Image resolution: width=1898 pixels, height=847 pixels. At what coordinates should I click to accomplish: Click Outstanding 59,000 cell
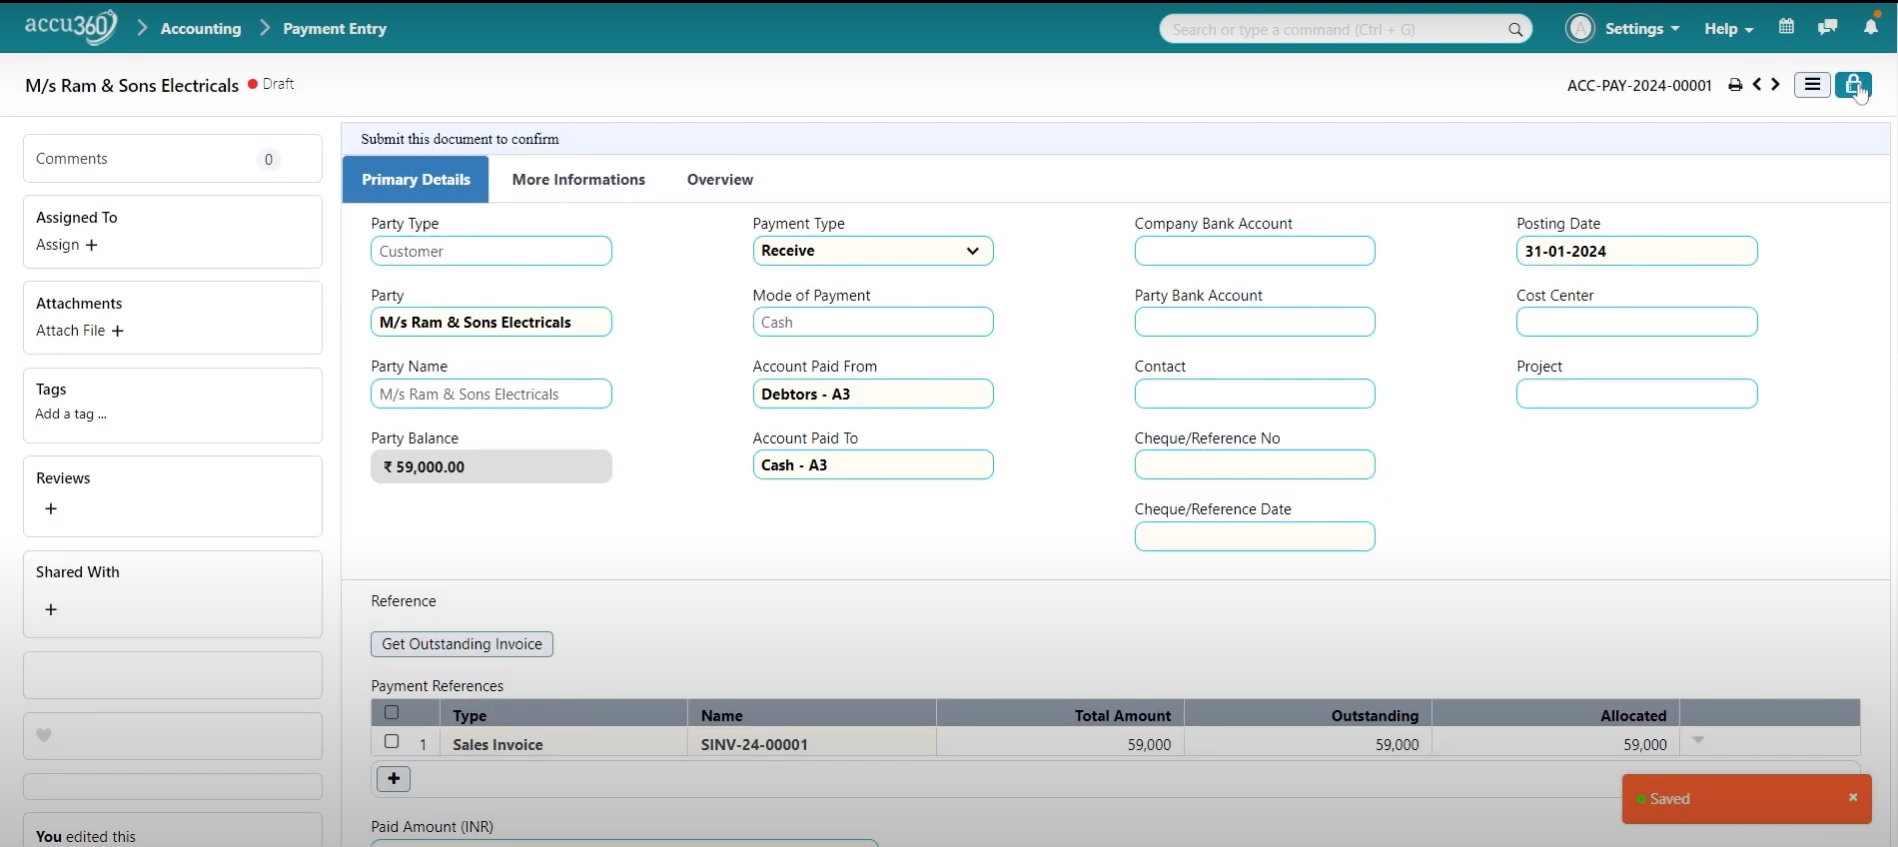tap(1308, 743)
